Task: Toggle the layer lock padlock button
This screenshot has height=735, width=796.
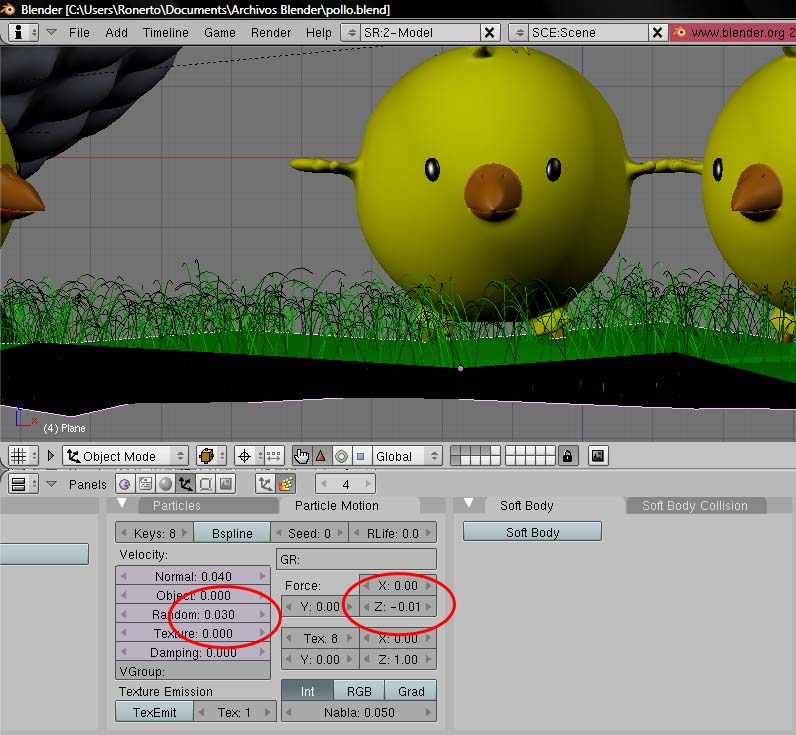Action: [568, 456]
